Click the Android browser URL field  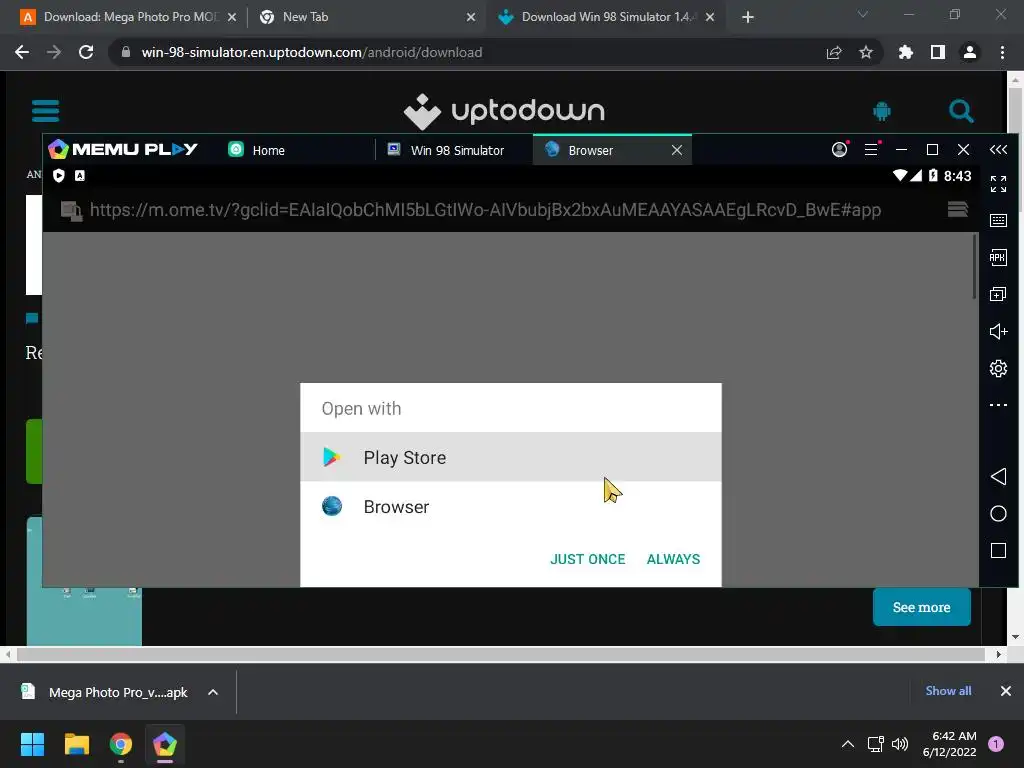[485, 210]
